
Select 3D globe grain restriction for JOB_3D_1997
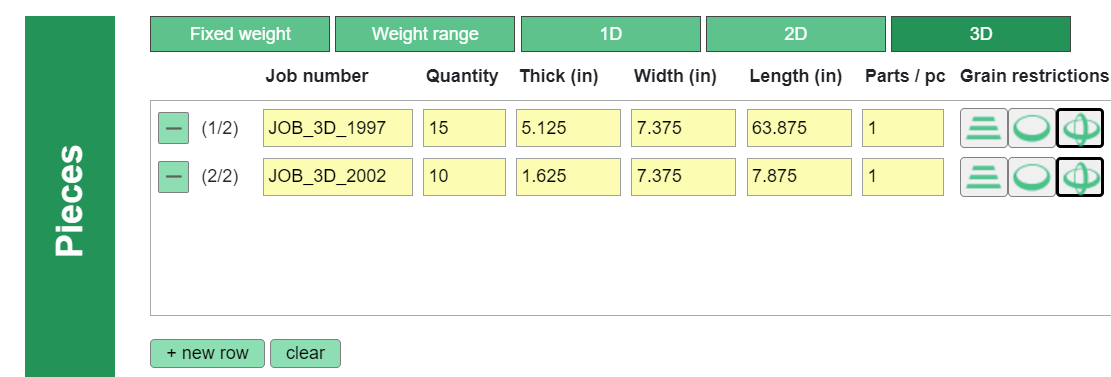(1080, 128)
